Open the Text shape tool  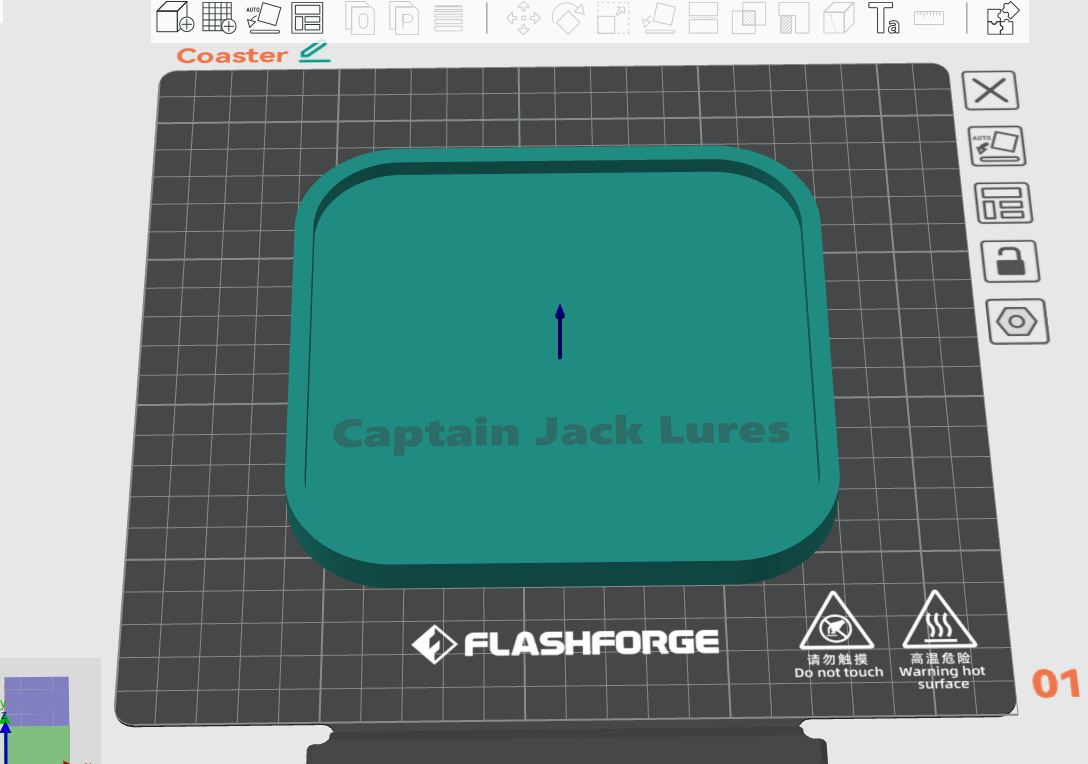click(884, 18)
